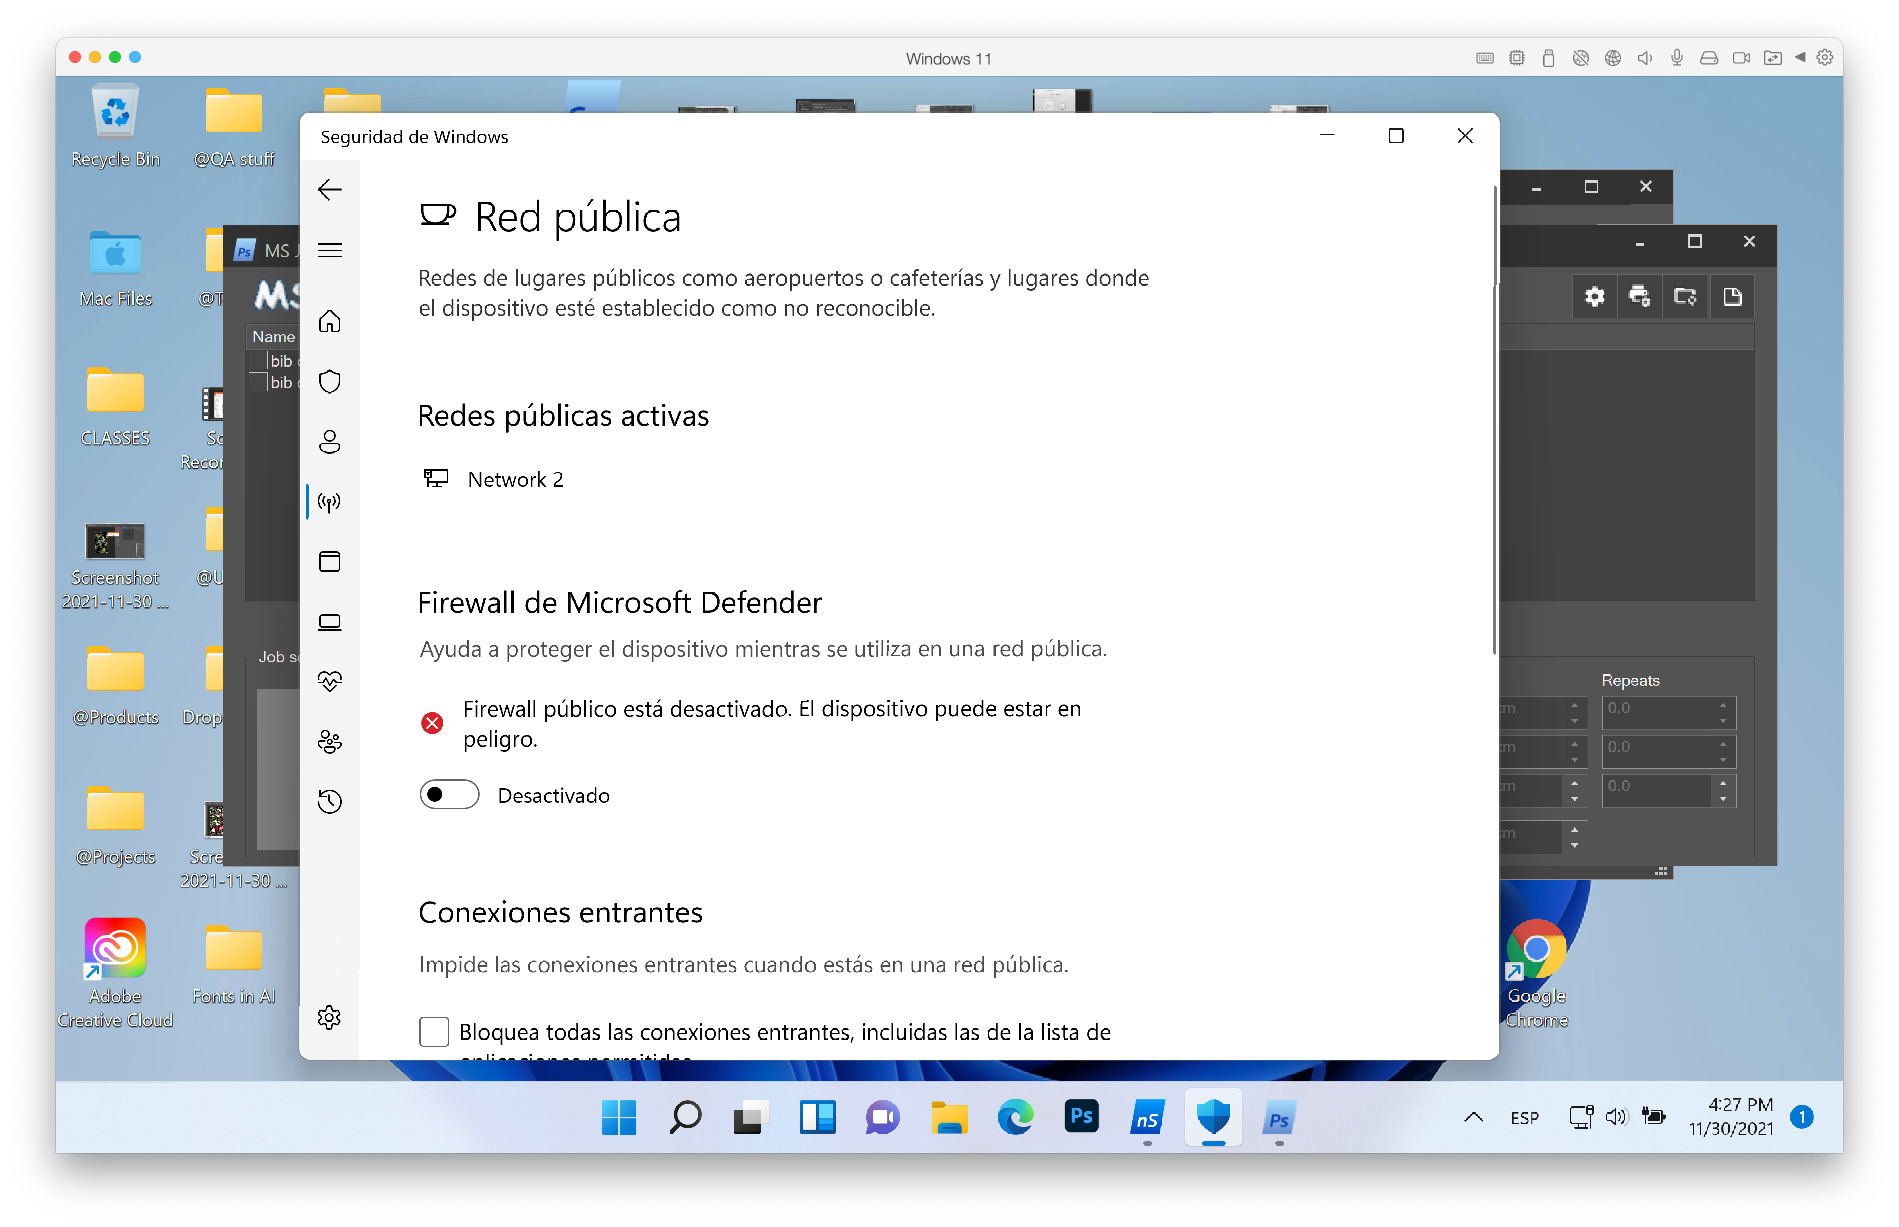This screenshot has height=1227, width=1899.
Task: Show hidden icons with the taskbar tray chevron
Action: tap(1473, 1117)
